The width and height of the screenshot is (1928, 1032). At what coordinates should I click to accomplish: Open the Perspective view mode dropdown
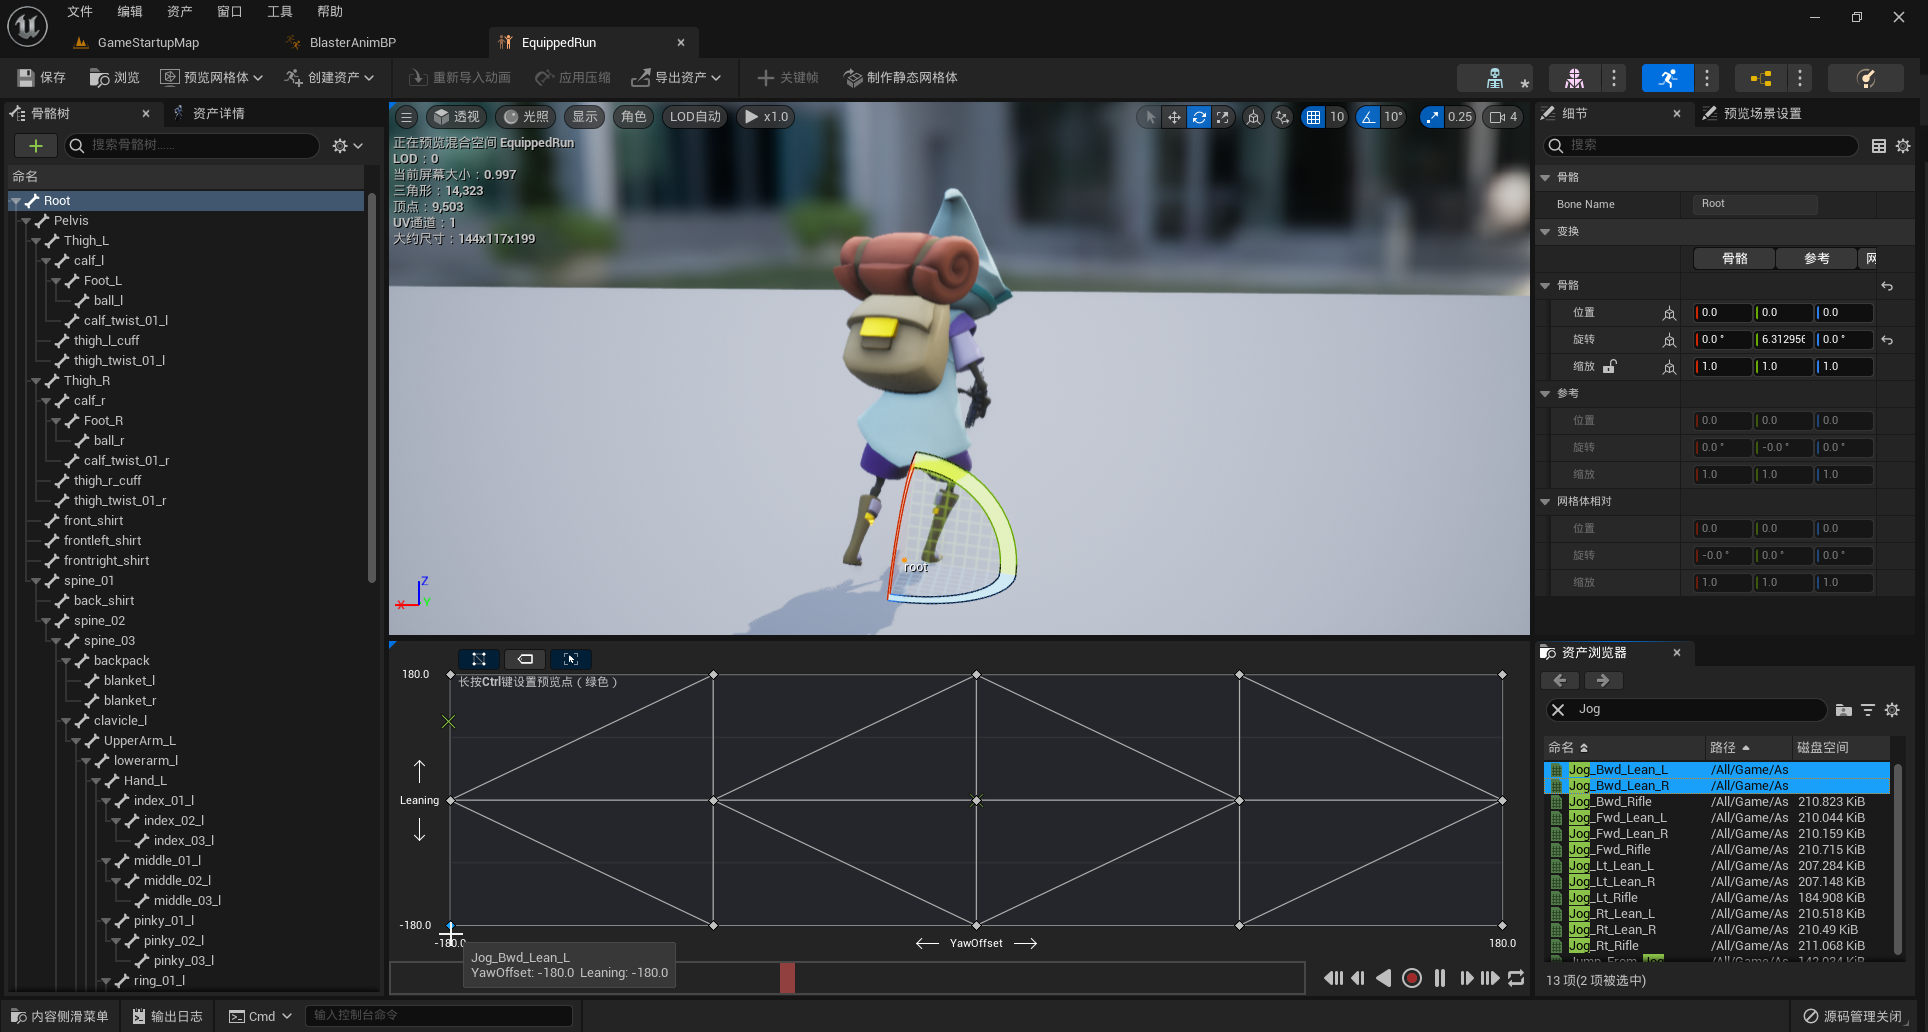pos(457,117)
